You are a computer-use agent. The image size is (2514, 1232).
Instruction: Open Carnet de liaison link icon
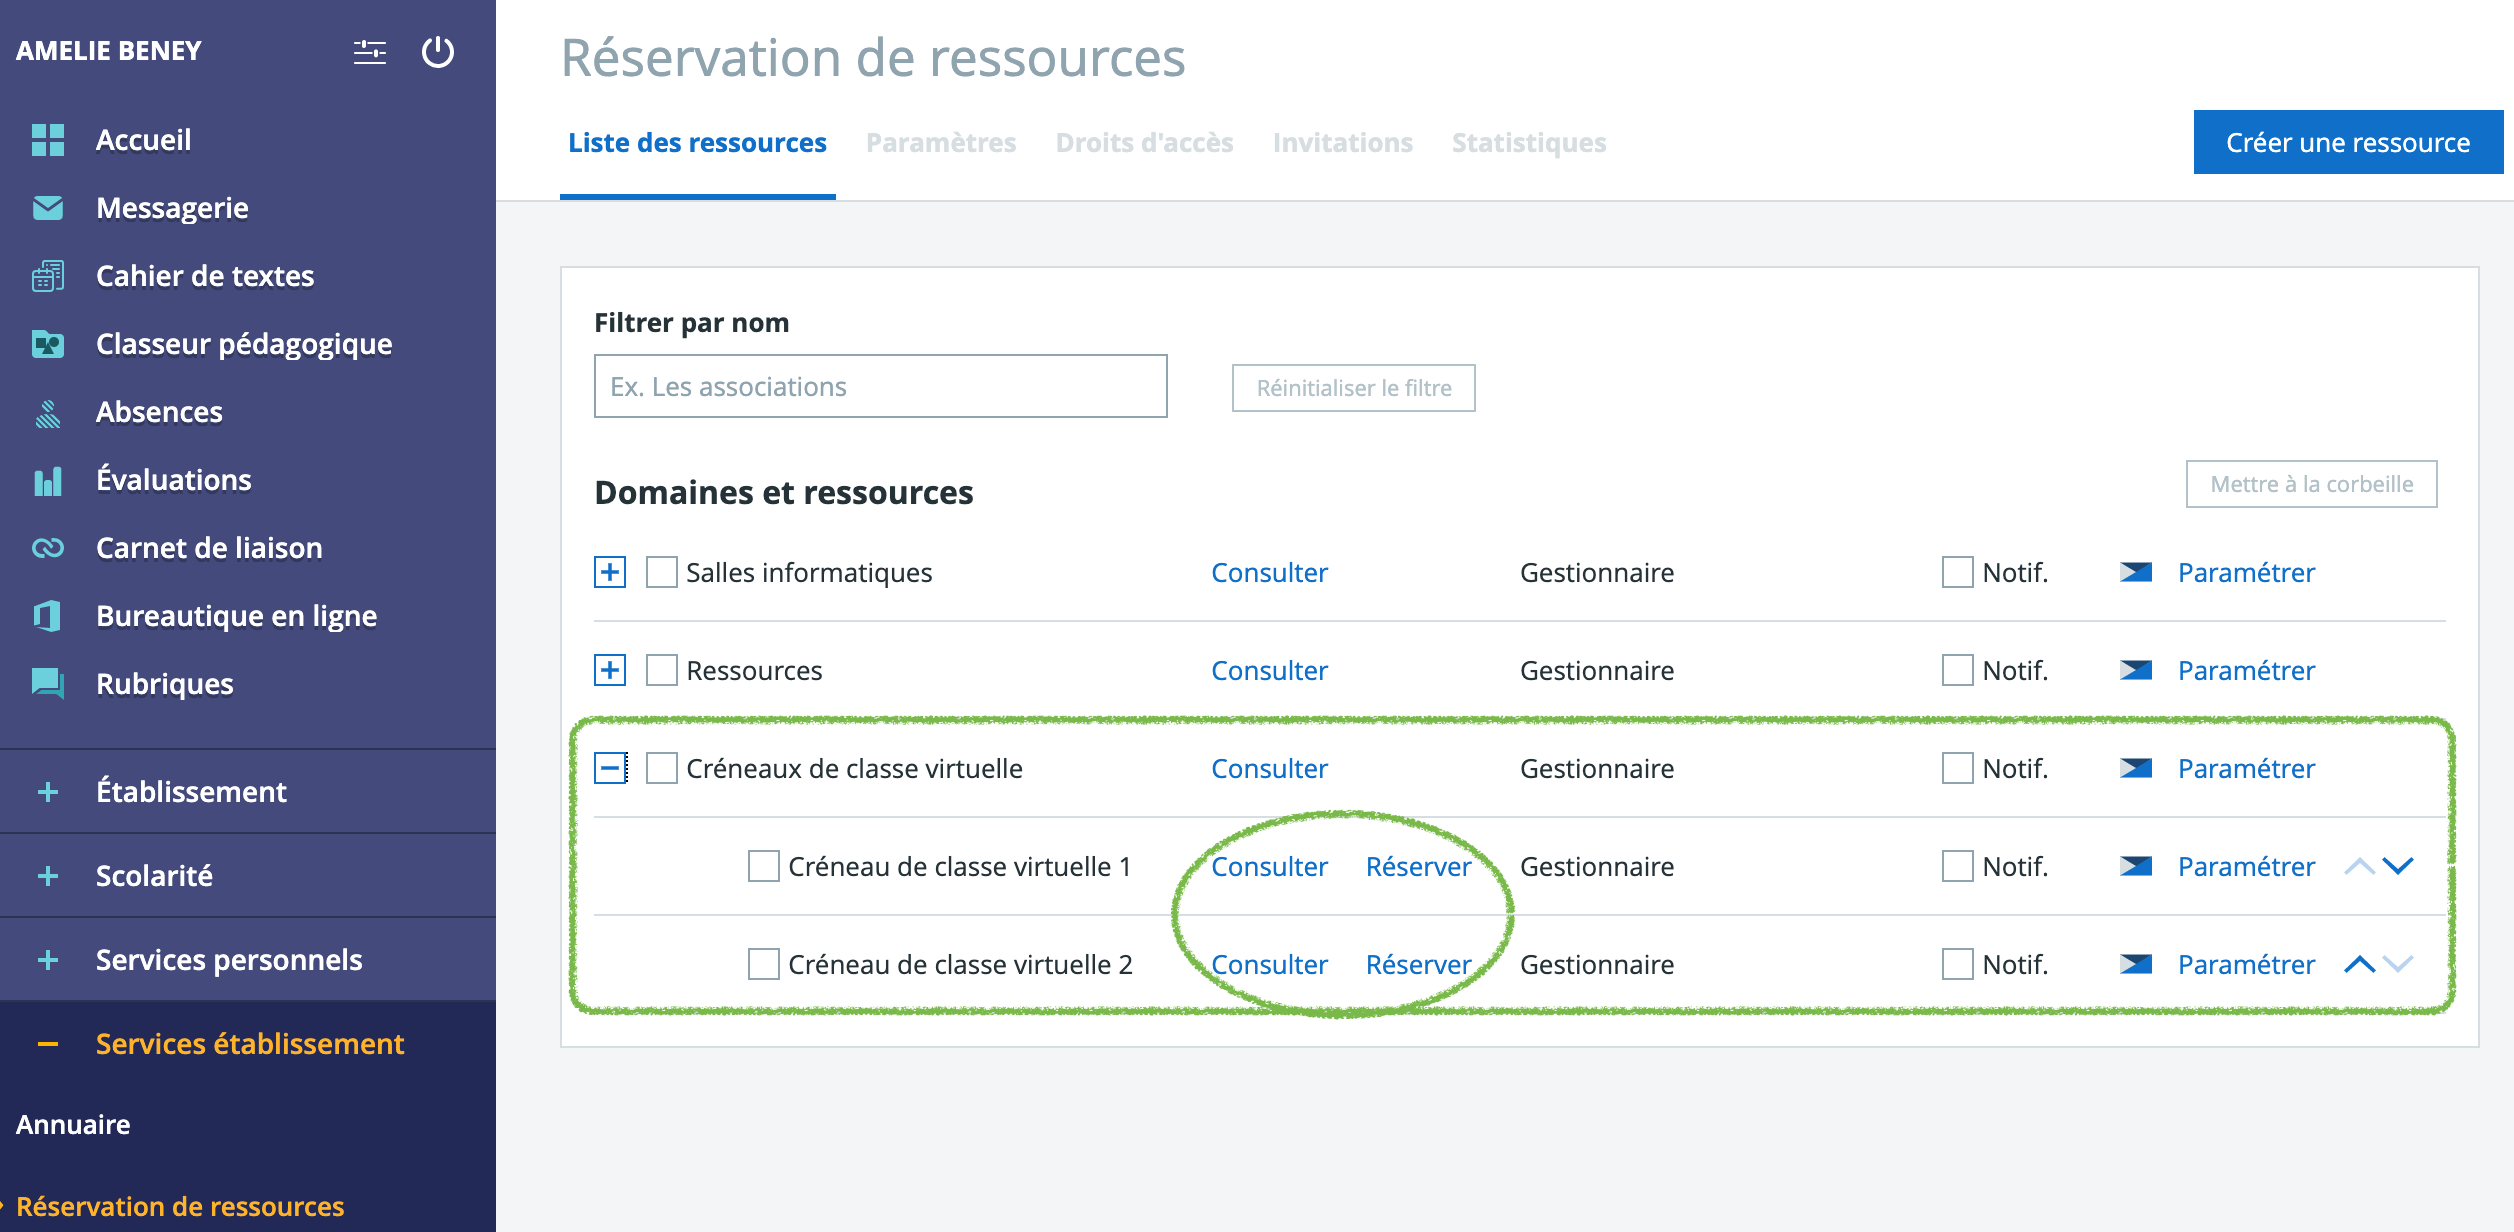(47, 548)
